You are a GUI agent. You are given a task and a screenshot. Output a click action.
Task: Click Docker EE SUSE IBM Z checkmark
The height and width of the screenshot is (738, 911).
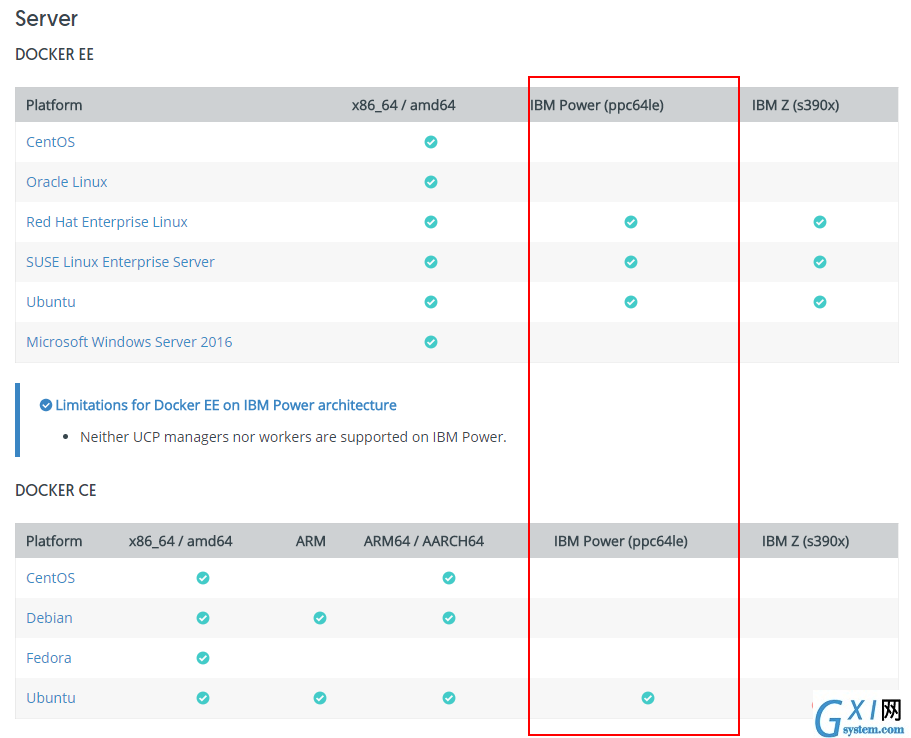click(x=820, y=262)
